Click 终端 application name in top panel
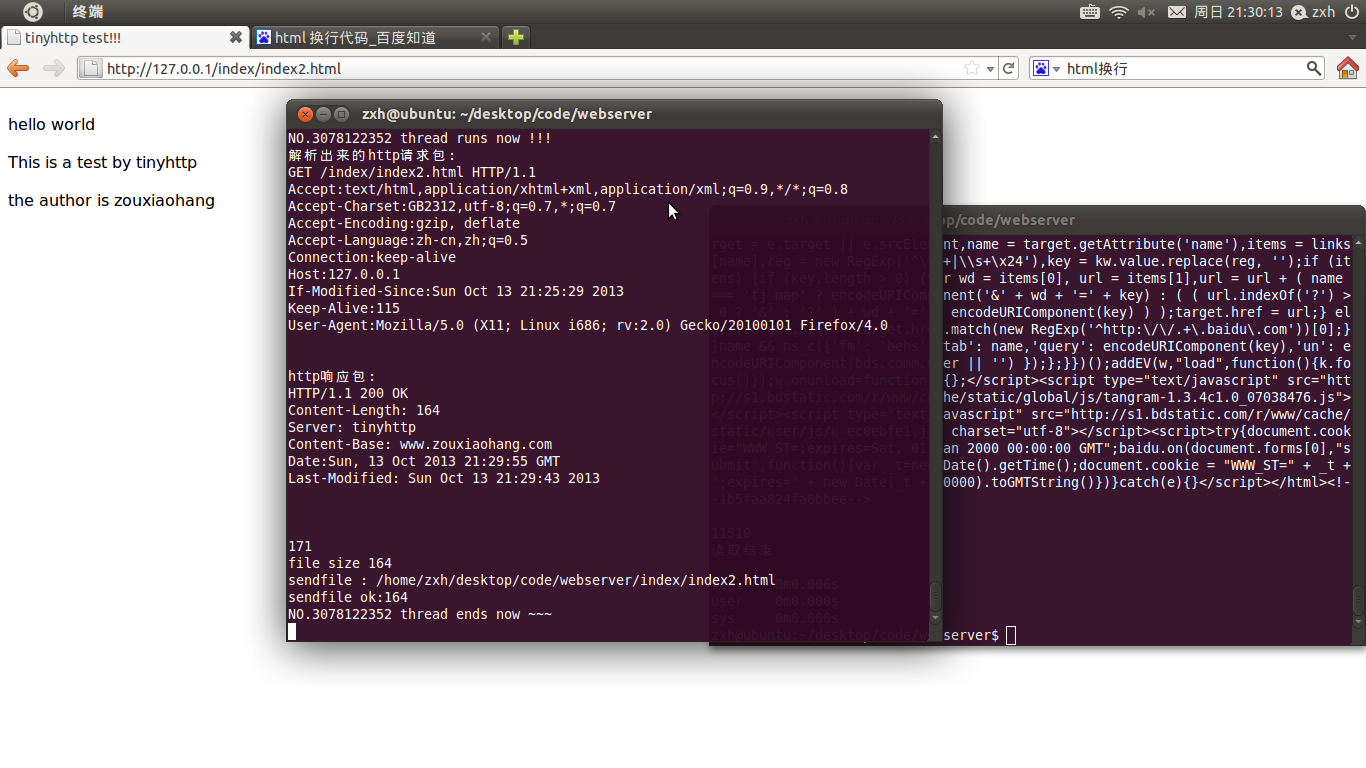 pos(88,12)
